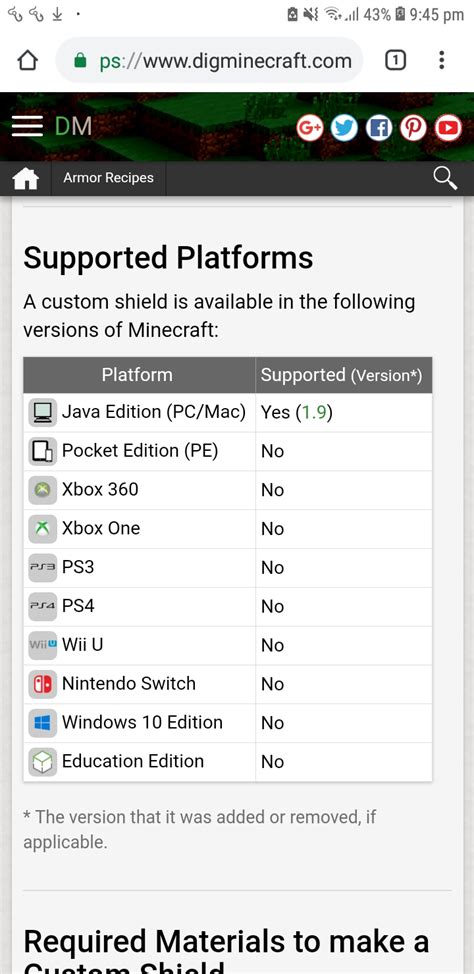Tap the green padlock security icon
Viewport: 474px width, 974px height.
pyautogui.click(x=80, y=61)
